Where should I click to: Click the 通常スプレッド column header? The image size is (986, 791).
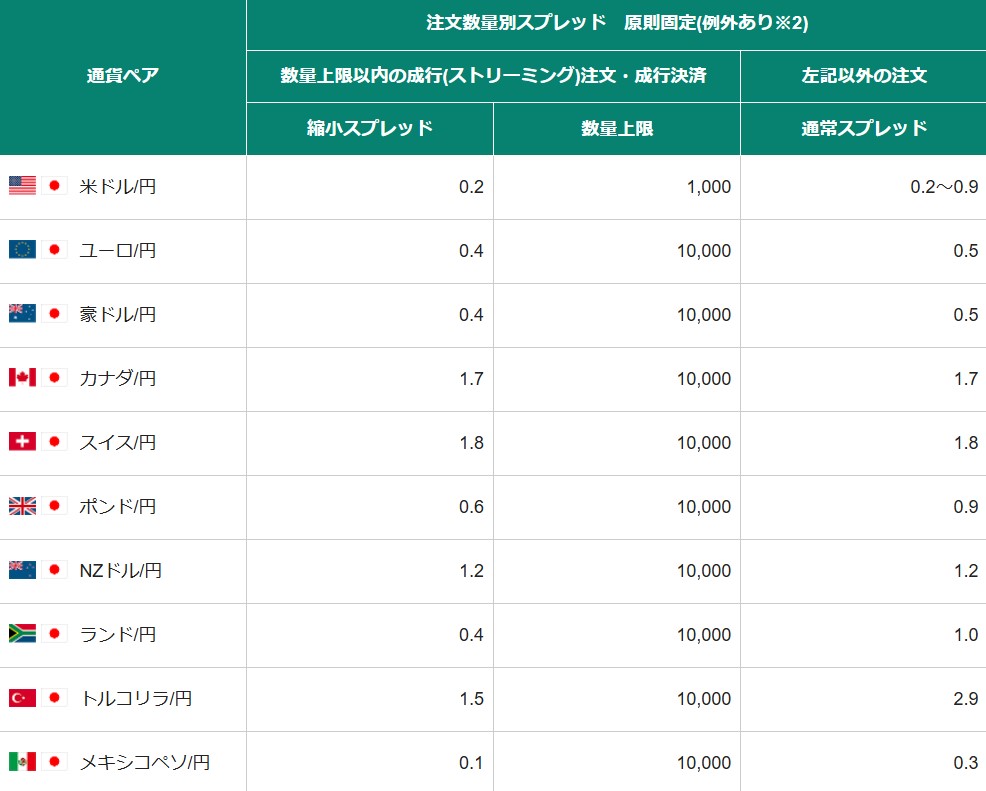[x=864, y=128]
